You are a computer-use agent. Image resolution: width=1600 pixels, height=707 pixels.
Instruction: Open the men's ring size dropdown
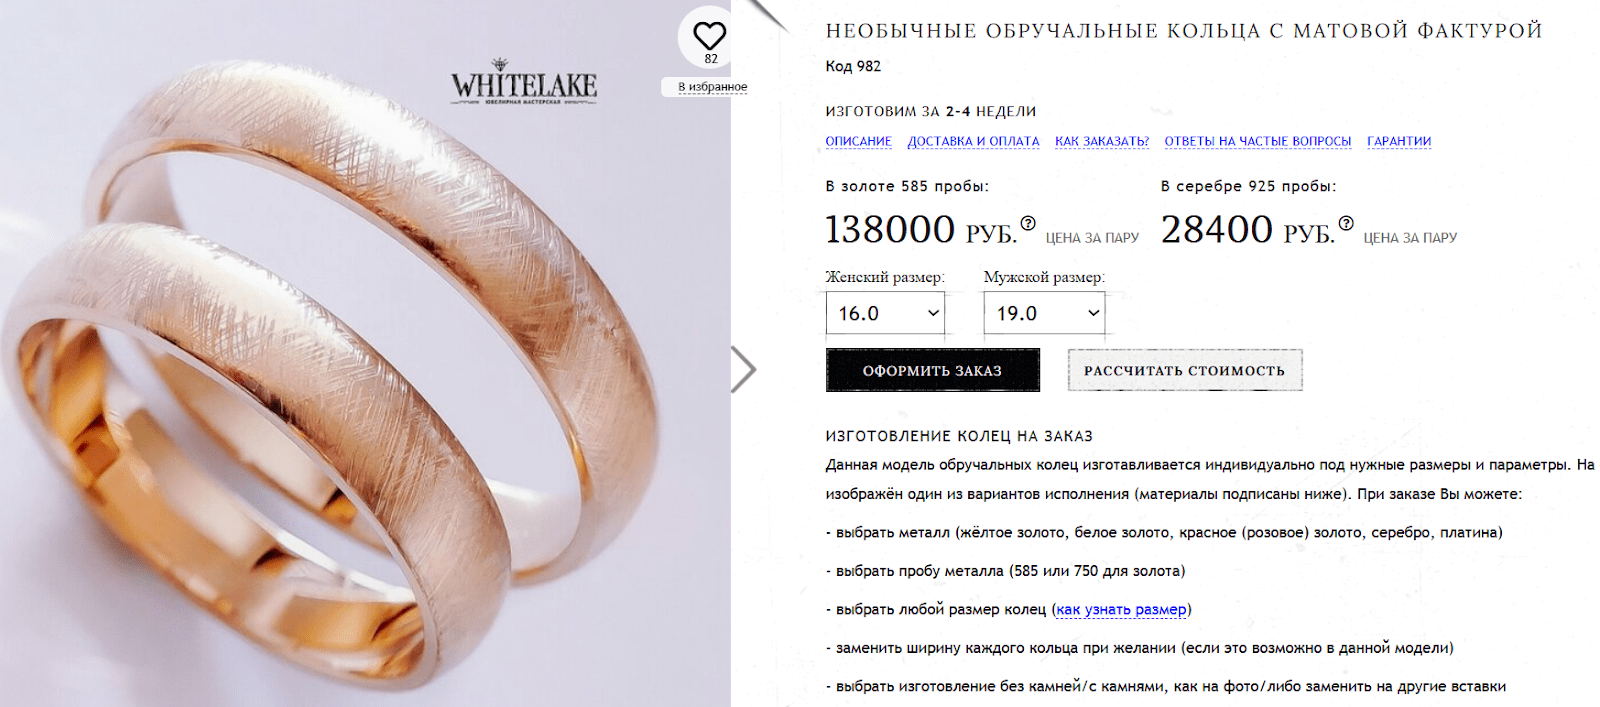click(1044, 313)
